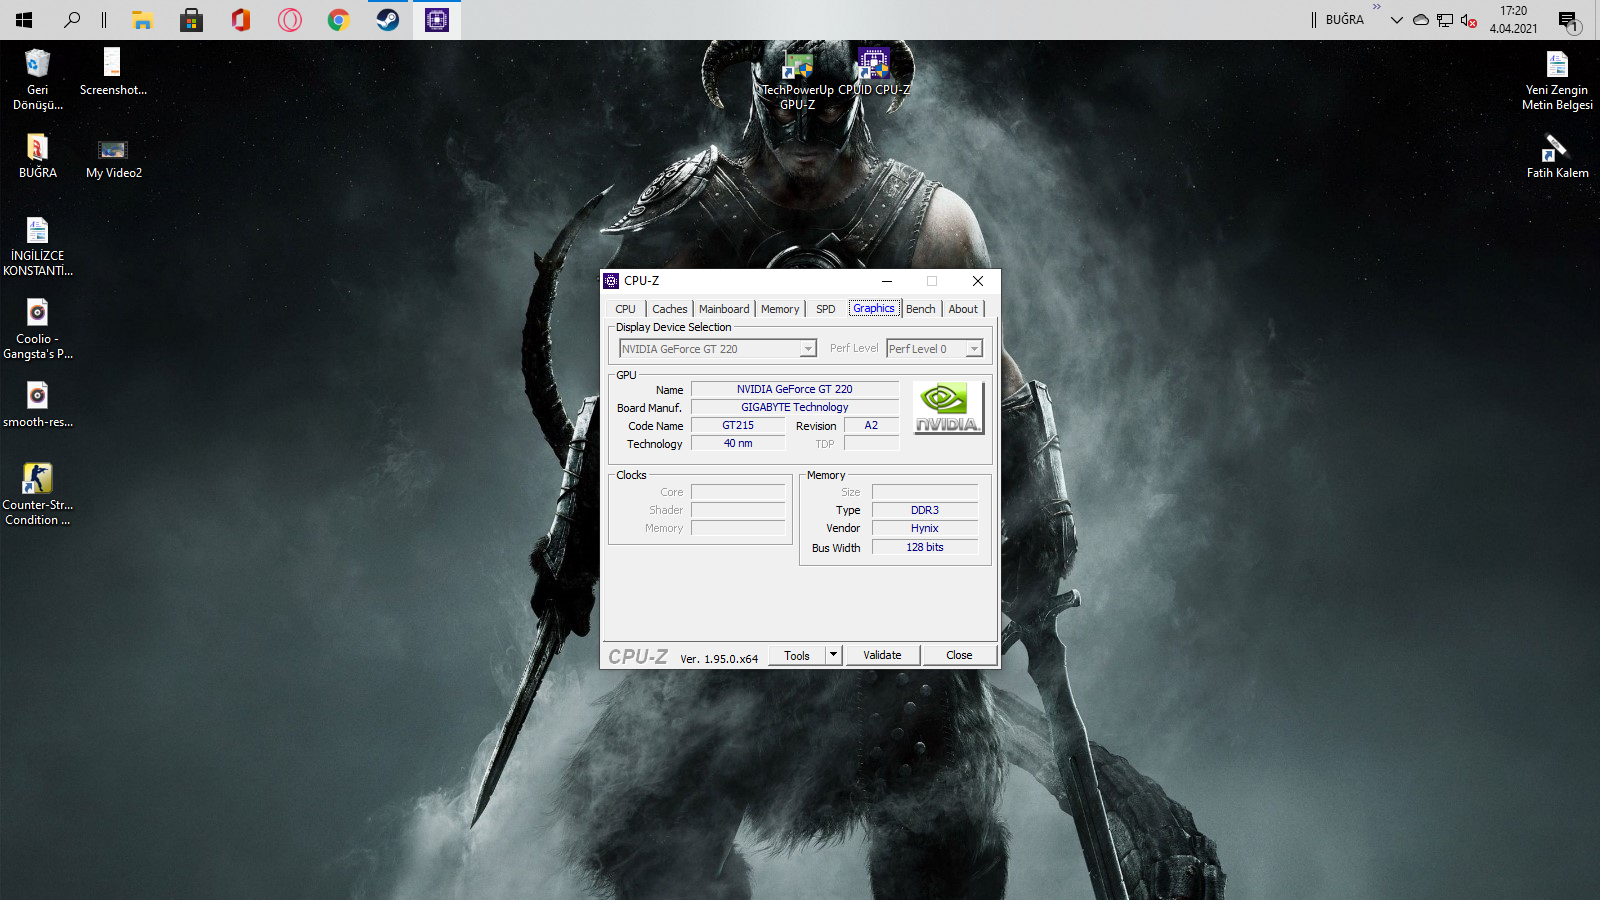Close CPU-Z with title bar X
Screen dimensions: 1600x900
[x=978, y=281]
